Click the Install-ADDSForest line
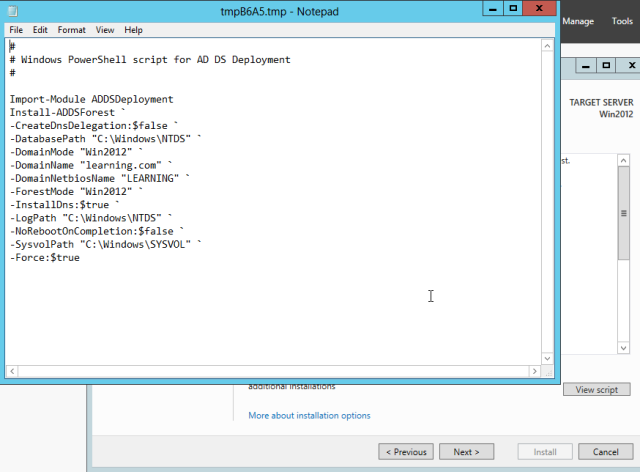The width and height of the screenshot is (640, 472). [x=67, y=112]
